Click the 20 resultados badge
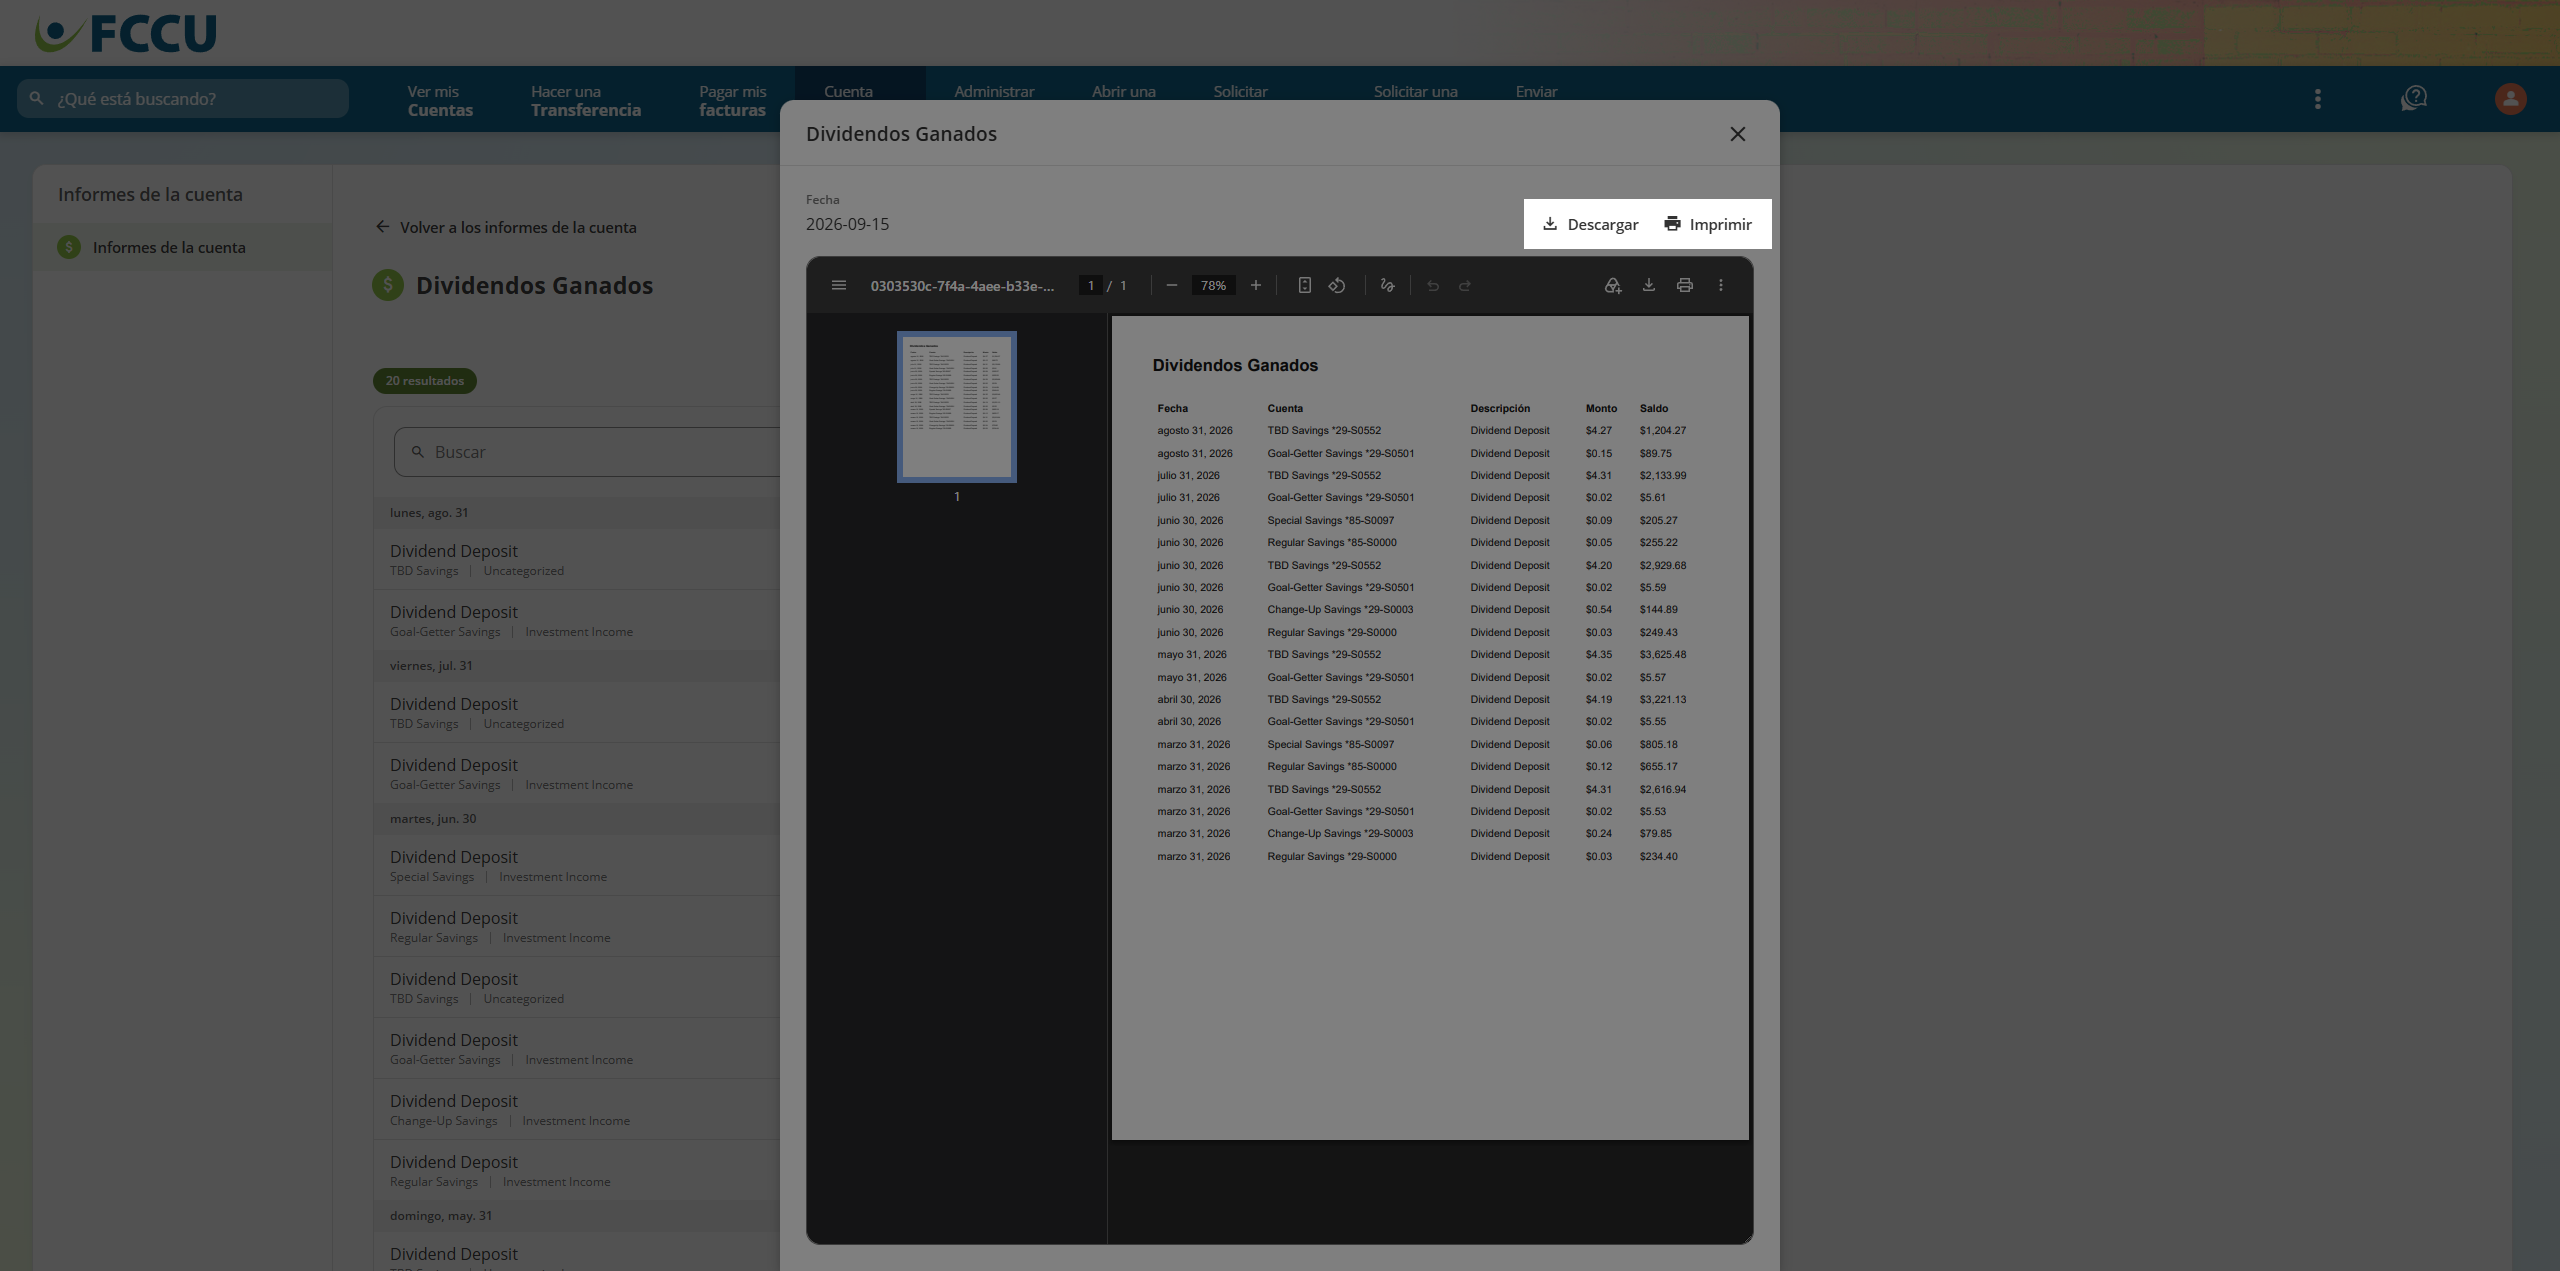 tap(425, 381)
